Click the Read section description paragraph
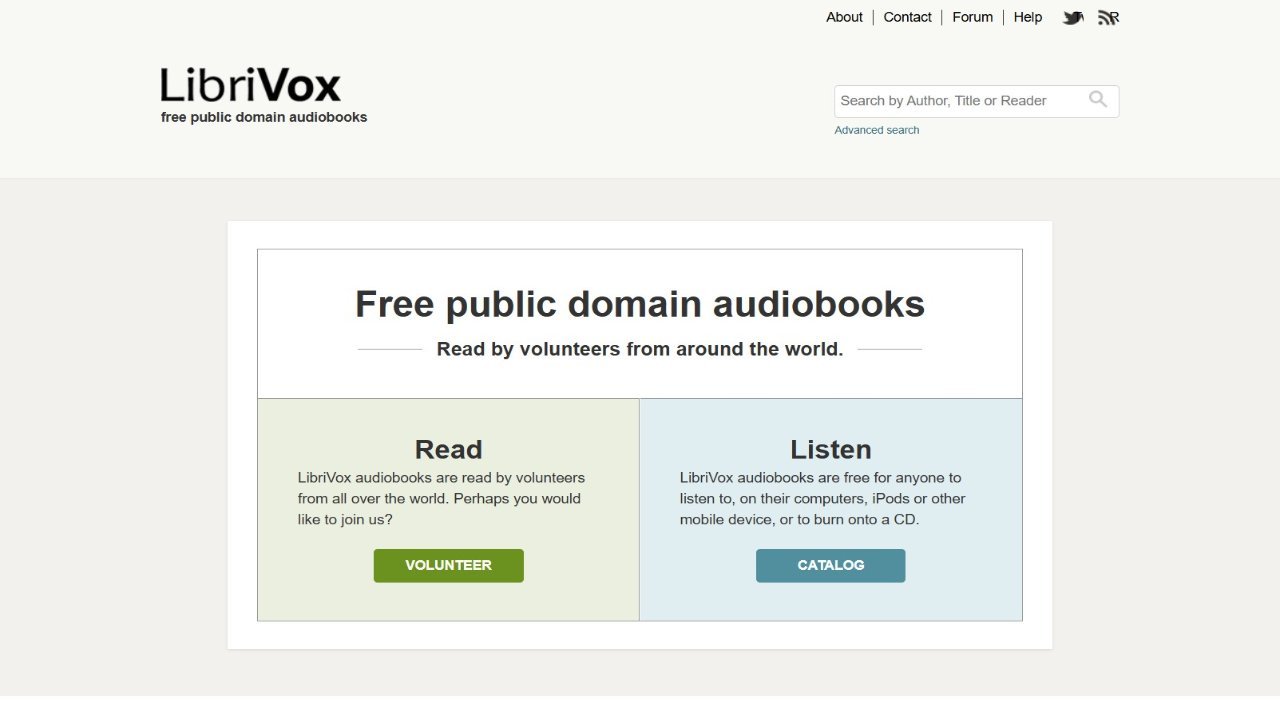 tap(442, 498)
